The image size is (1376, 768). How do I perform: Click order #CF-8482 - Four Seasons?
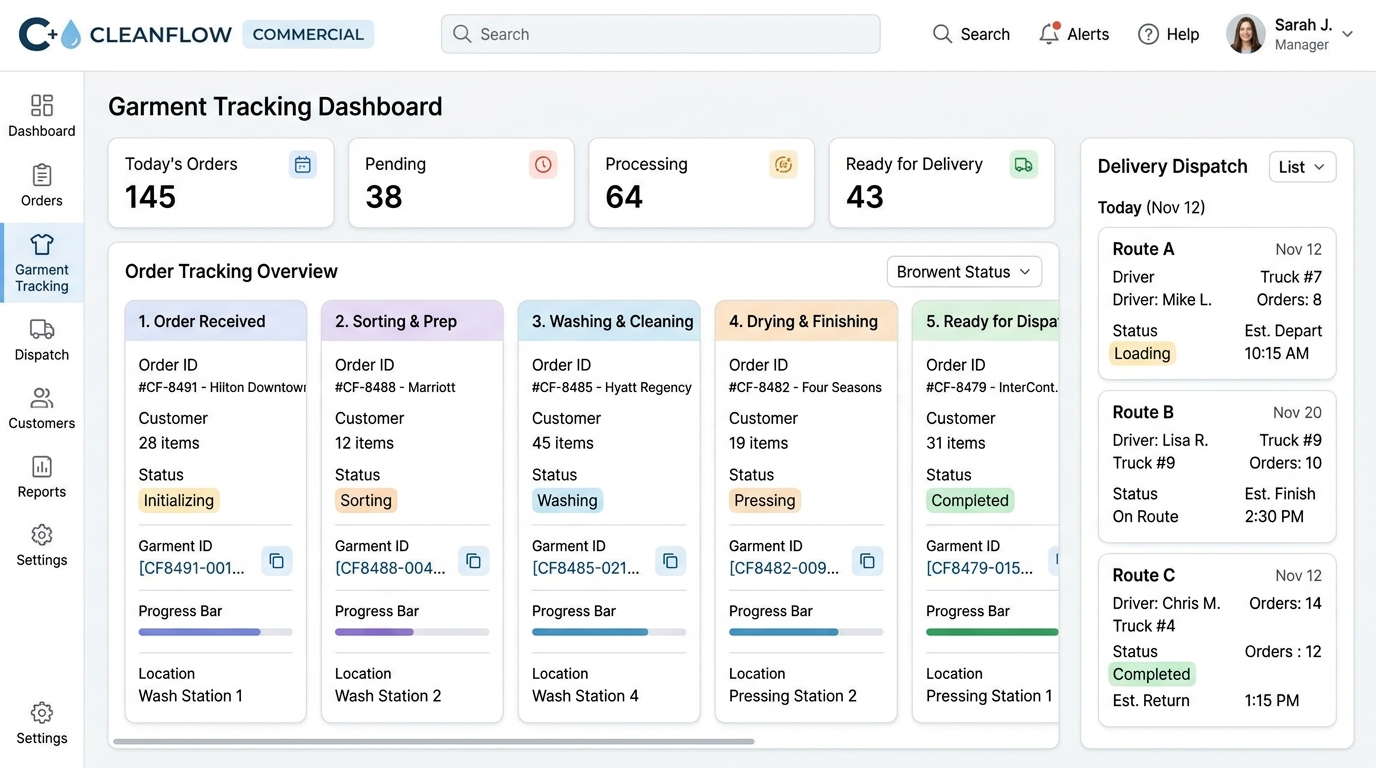tap(805, 387)
